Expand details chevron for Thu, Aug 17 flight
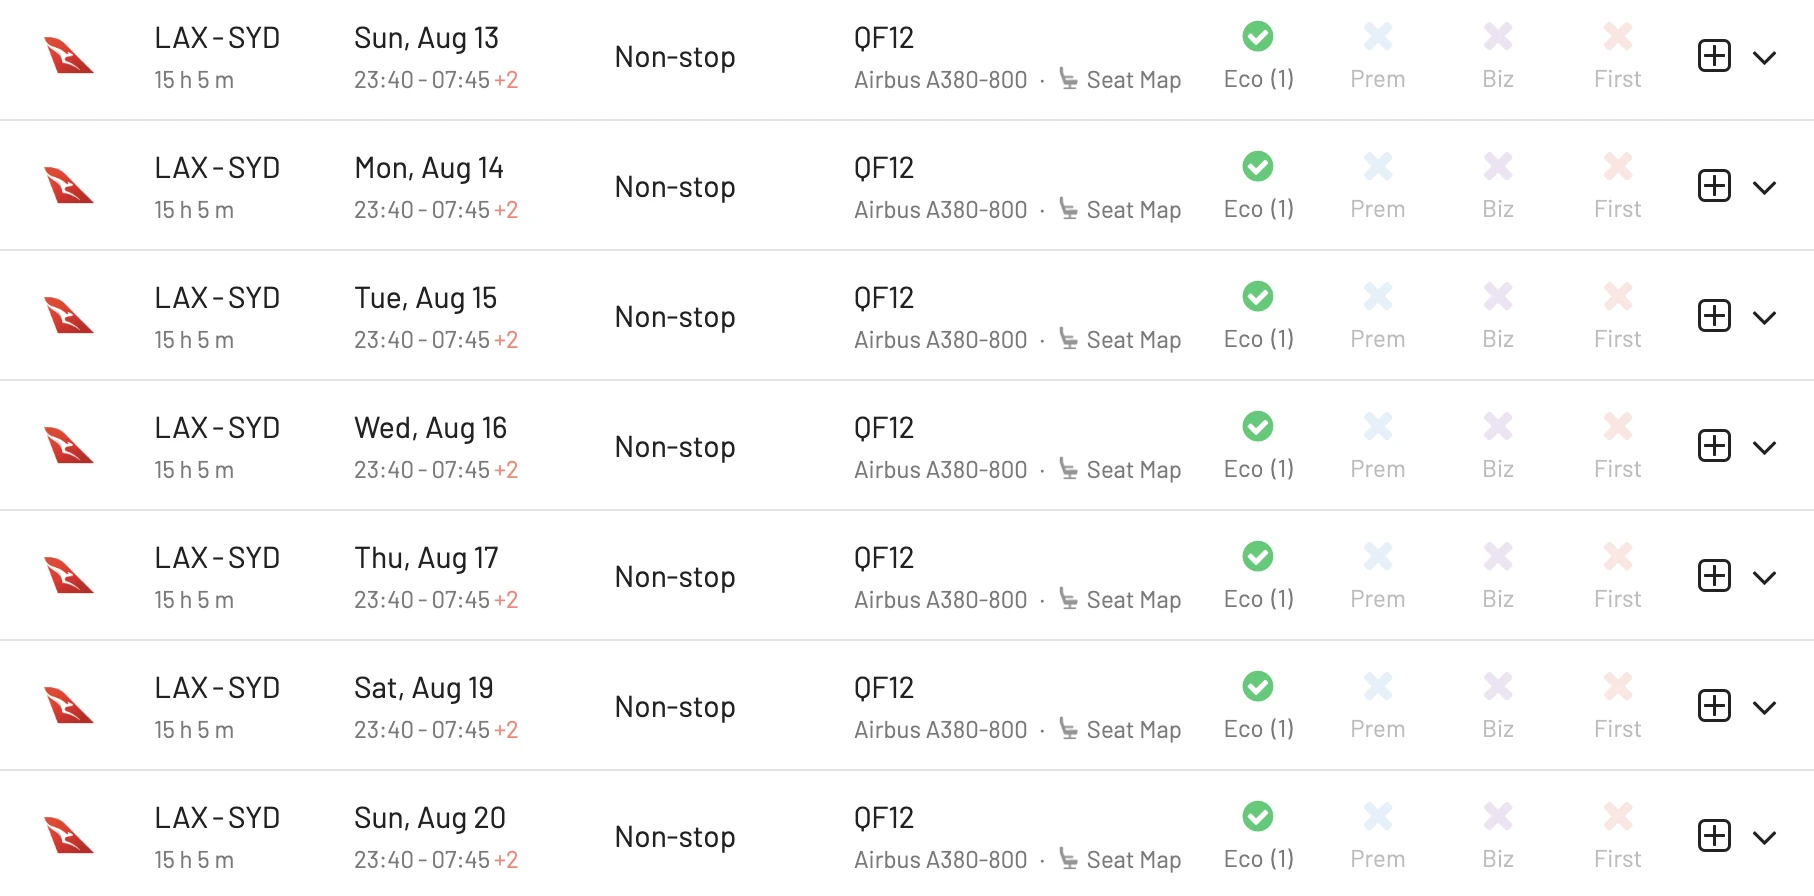The image size is (1814, 896). coord(1765,578)
